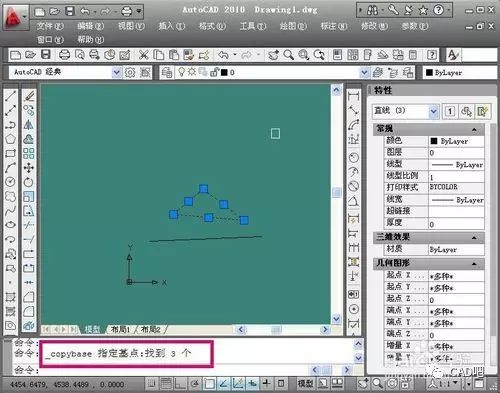This screenshot has width=500, height=393.
Task: Open the 窗口 menu
Action: pos(50,39)
